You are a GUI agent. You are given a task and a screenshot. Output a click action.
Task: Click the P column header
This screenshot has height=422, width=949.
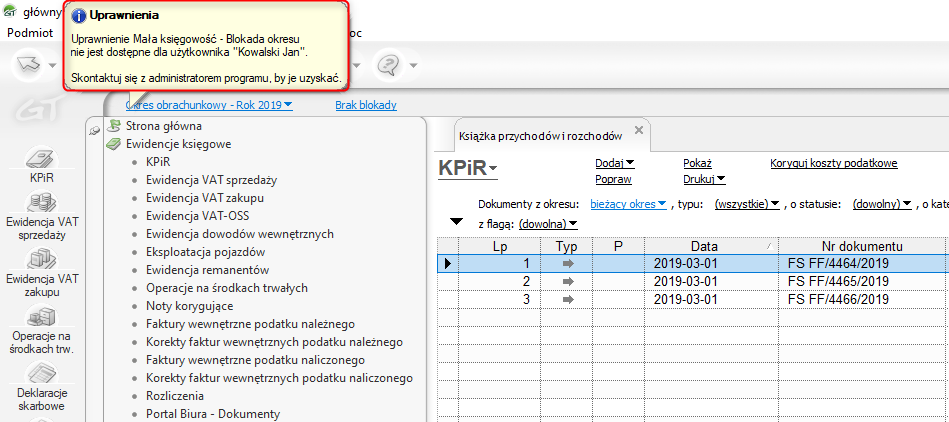[x=619, y=246]
